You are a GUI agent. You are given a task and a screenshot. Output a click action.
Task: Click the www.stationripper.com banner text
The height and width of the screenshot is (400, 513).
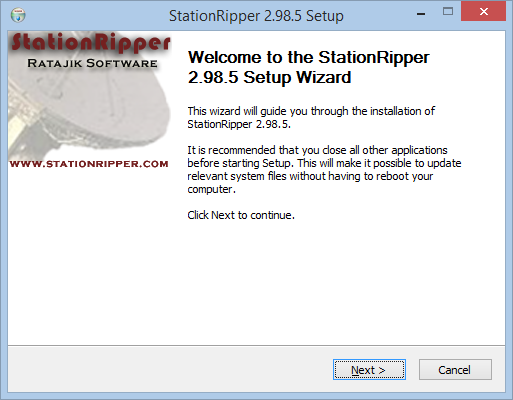[89, 164]
